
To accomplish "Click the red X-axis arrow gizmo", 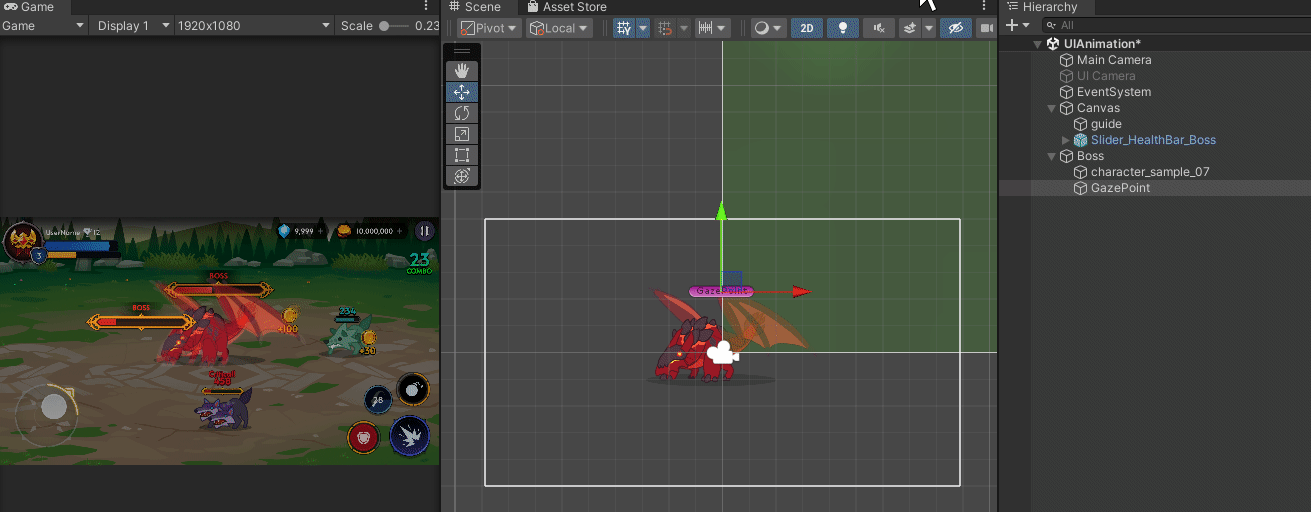I will point(801,292).
